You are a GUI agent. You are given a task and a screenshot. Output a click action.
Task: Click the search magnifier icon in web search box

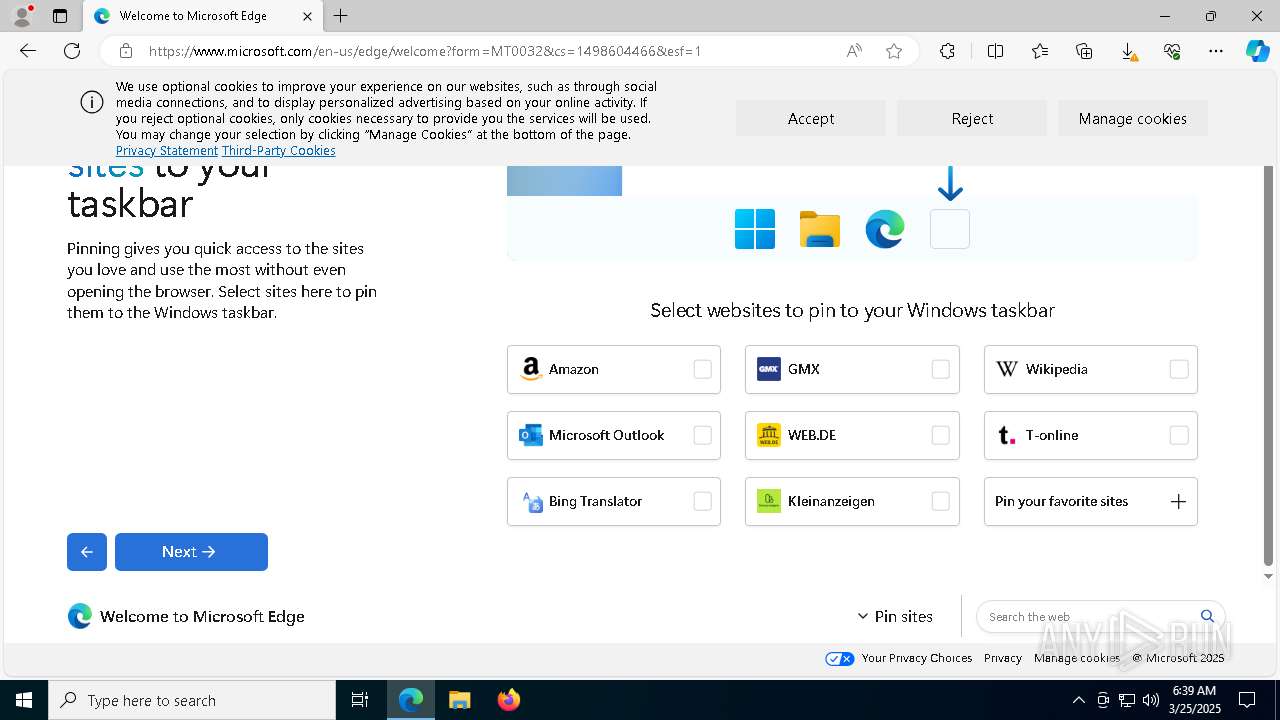(1207, 616)
